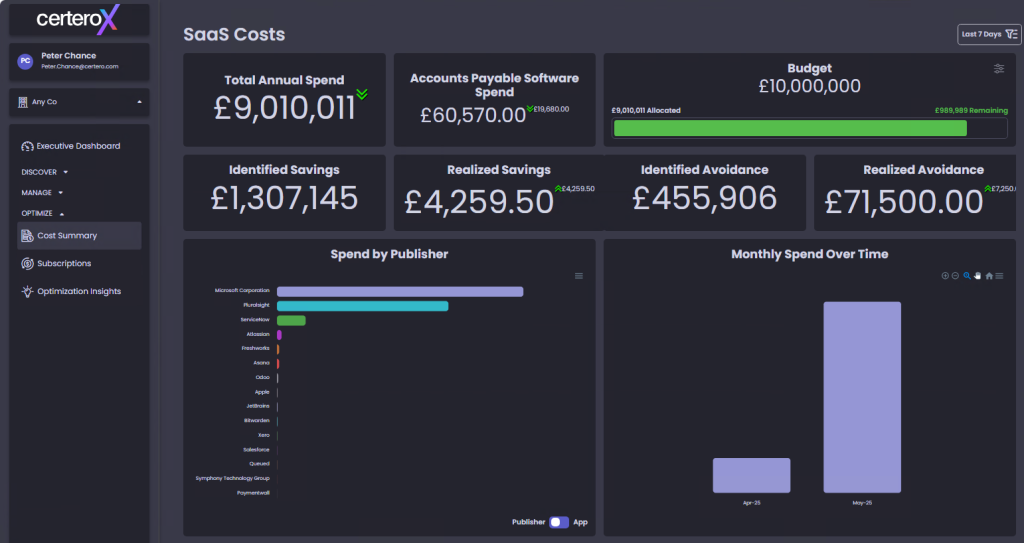Select the panning tool in chart toolbar
This screenshot has width=1024, height=543.
[978, 276]
